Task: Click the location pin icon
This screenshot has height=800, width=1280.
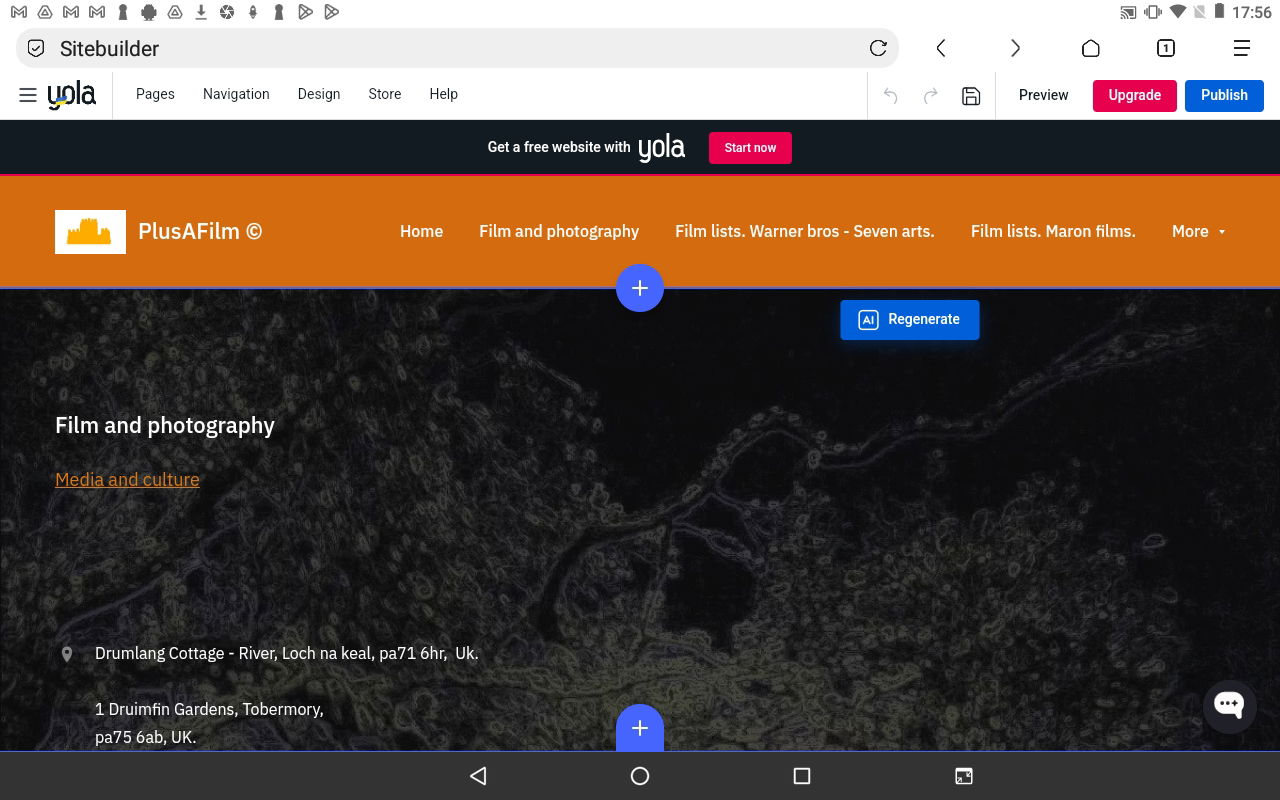Action: pos(67,654)
